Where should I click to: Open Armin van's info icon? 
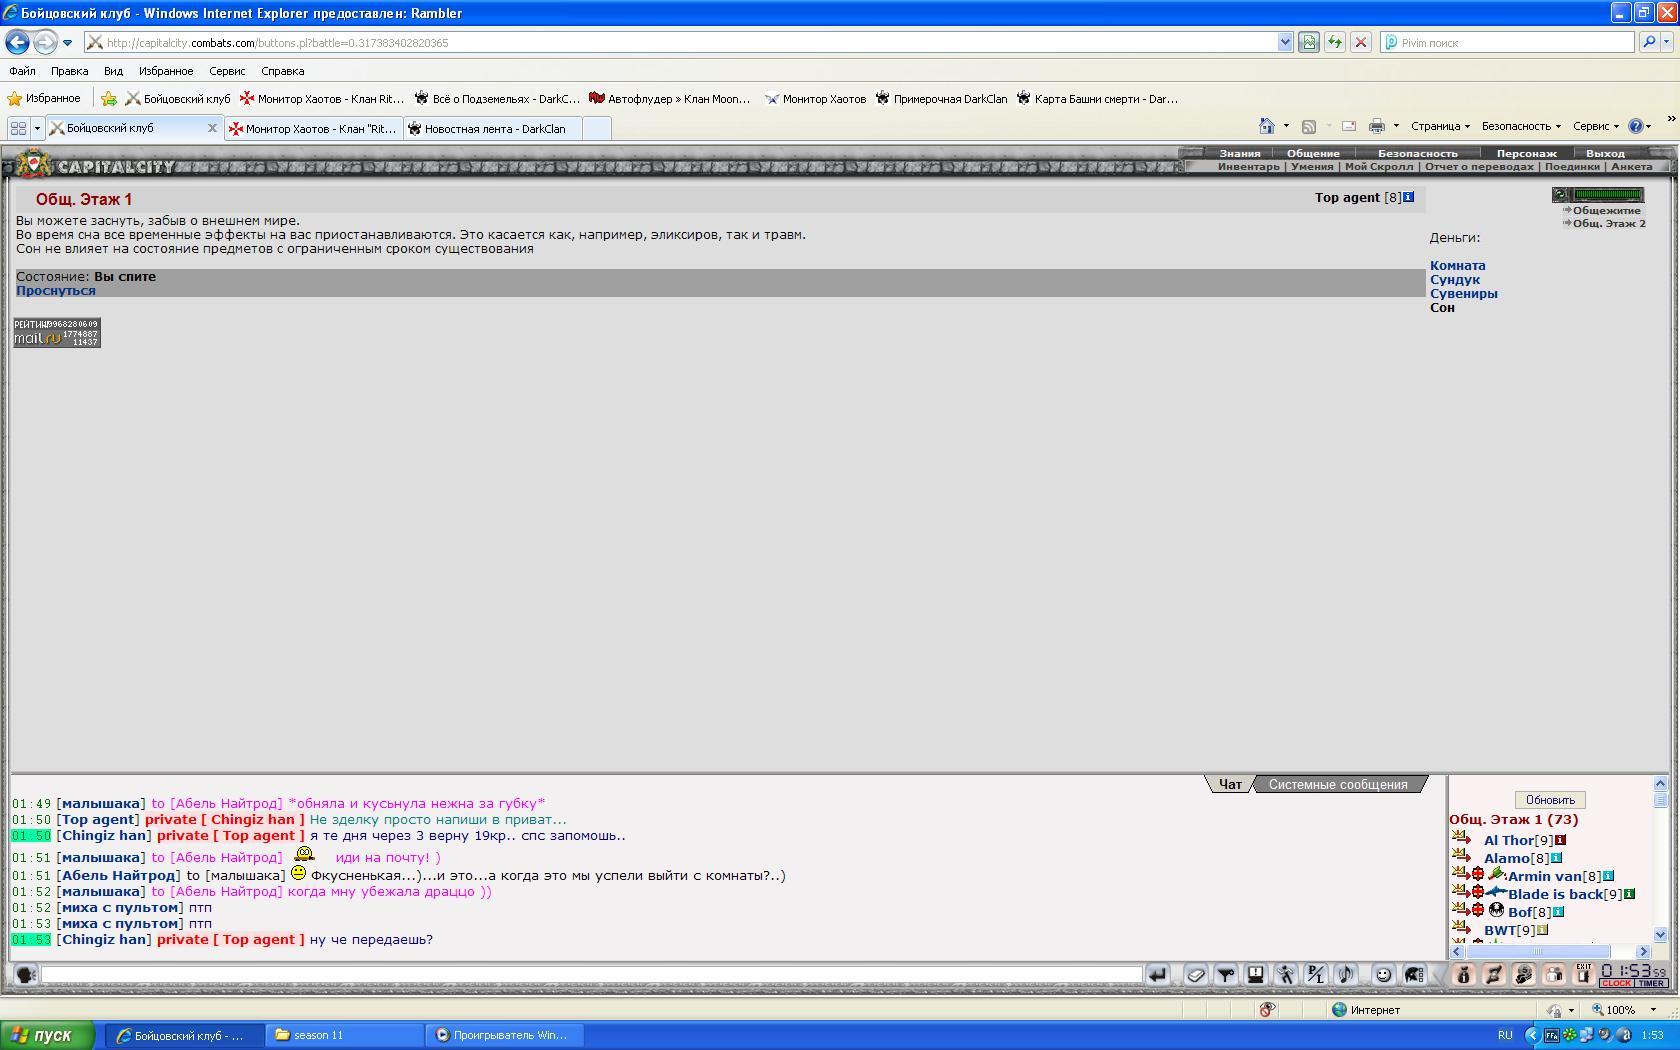point(1608,876)
